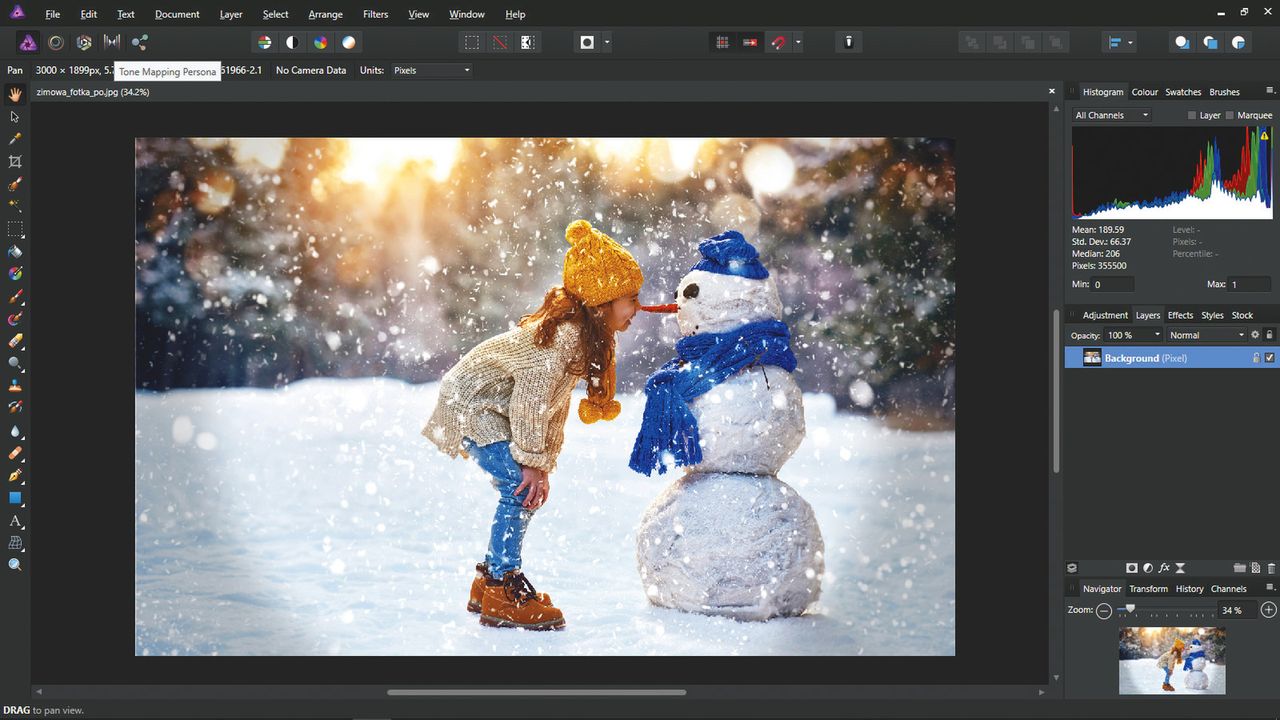
Task: Zoom out with Navigator minus button
Action: pyautogui.click(x=1103, y=610)
